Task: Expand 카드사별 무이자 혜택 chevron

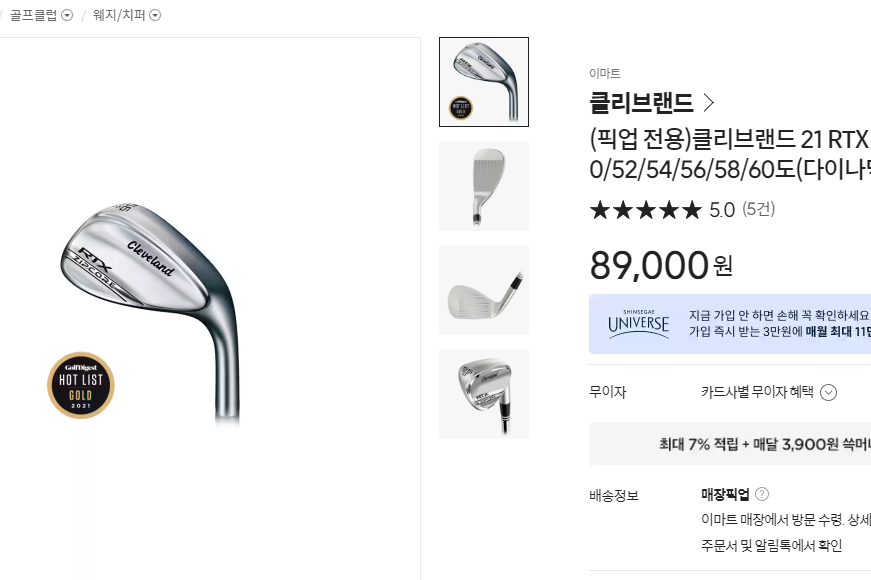Action: pos(828,393)
